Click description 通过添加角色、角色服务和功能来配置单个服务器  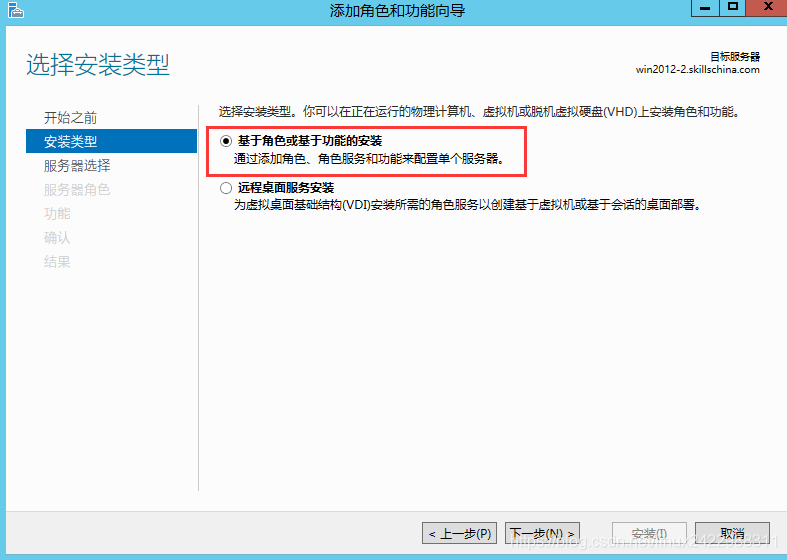tap(369, 159)
